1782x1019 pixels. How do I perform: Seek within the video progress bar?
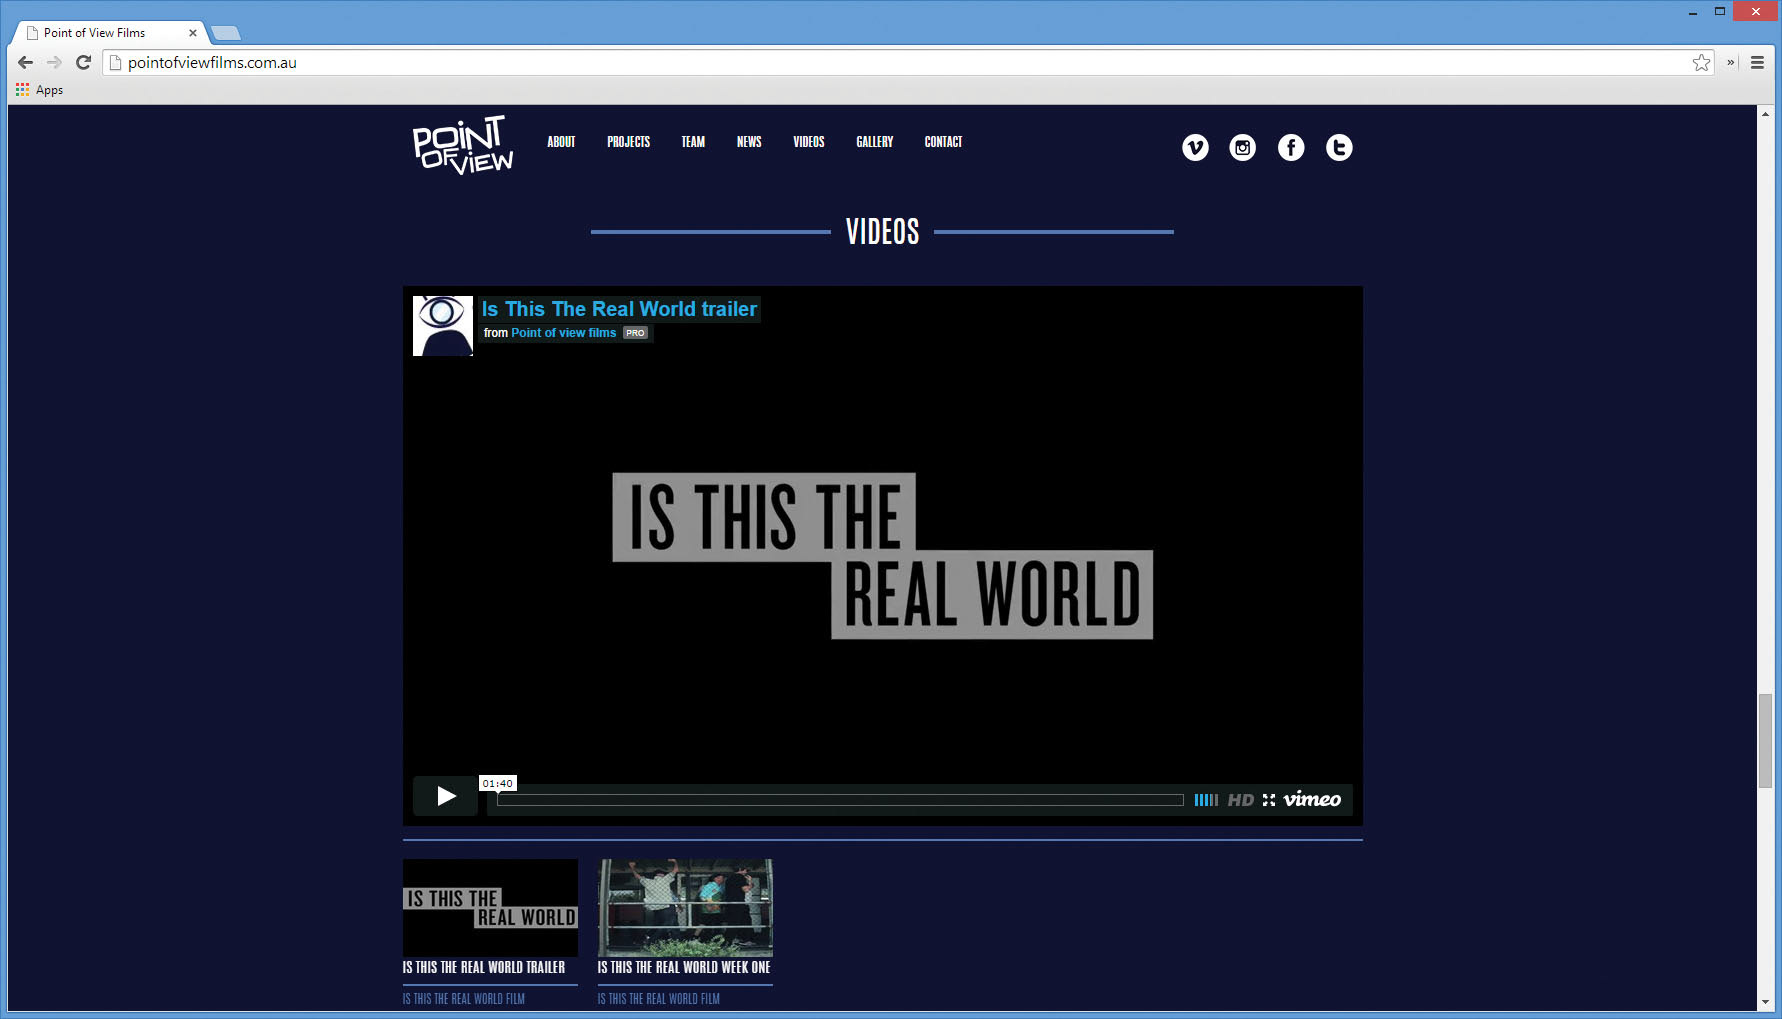click(840, 800)
